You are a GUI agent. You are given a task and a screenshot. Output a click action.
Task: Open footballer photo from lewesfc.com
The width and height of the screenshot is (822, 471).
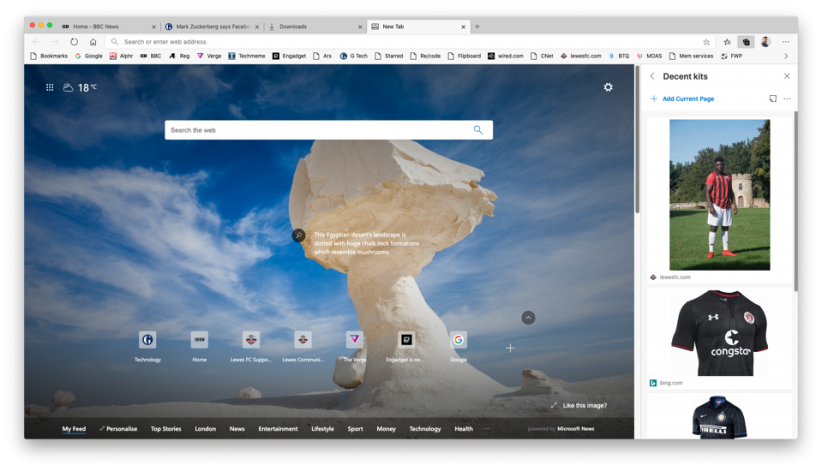[719, 195]
